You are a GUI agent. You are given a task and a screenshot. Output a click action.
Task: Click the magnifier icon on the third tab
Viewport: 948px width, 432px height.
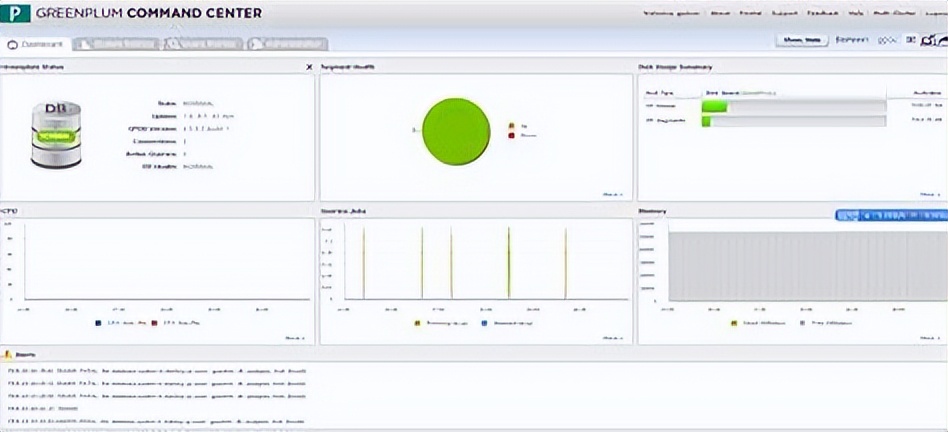(x=172, y=44)
